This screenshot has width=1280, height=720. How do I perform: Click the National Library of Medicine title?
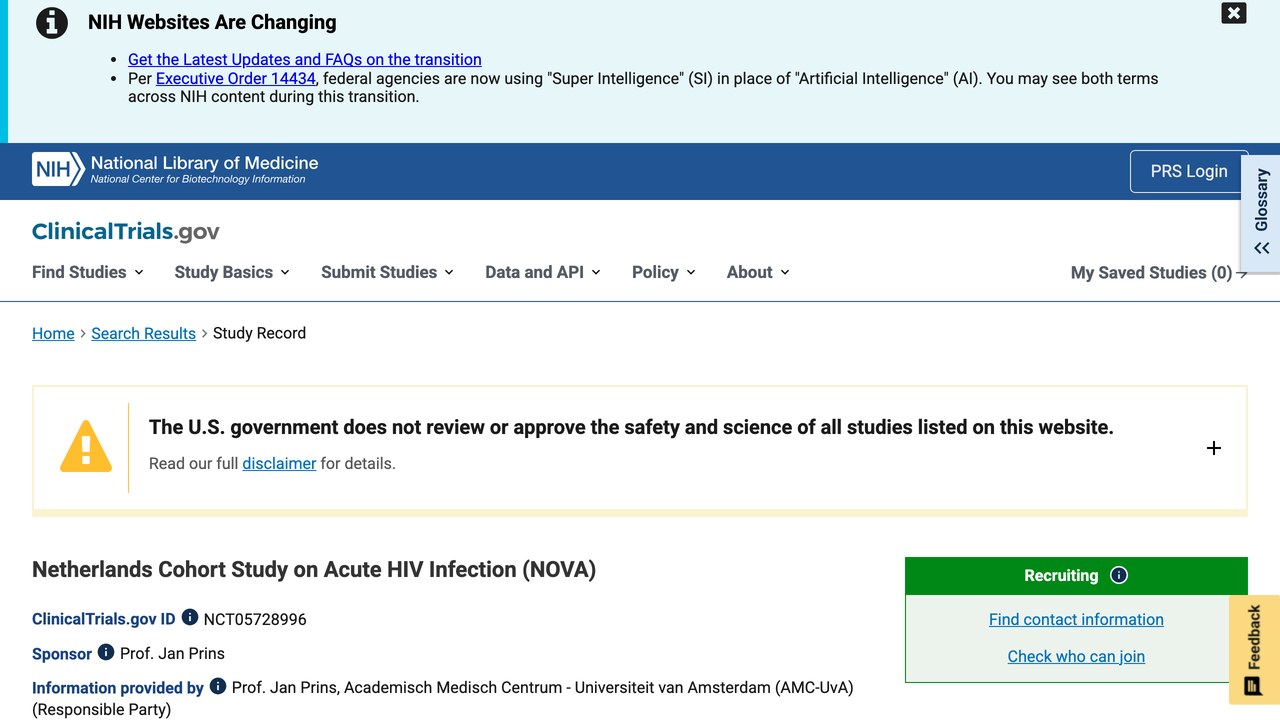tap(204, 163)
